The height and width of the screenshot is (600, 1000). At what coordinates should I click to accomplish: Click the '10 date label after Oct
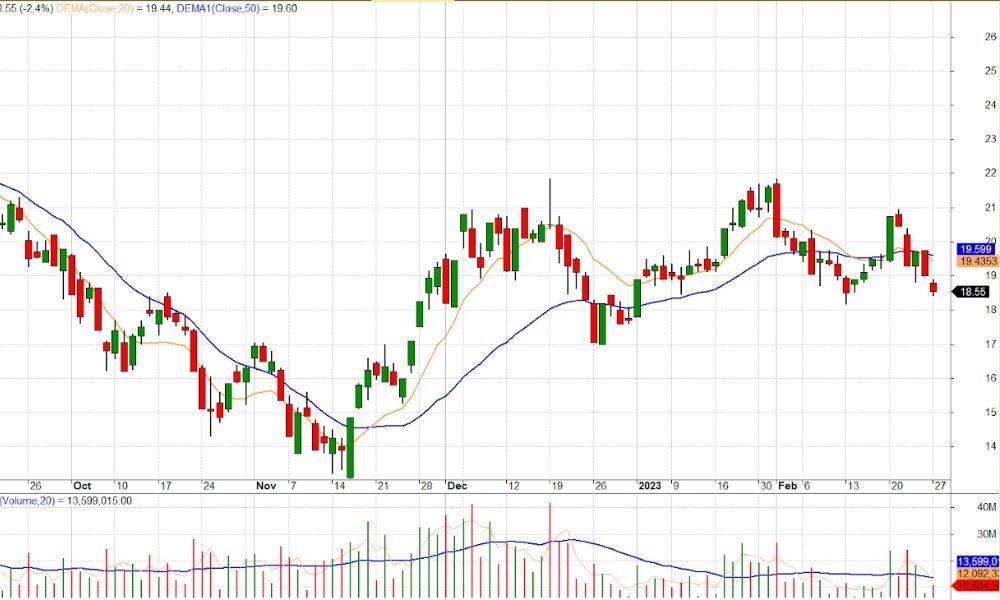coord(121,486)
